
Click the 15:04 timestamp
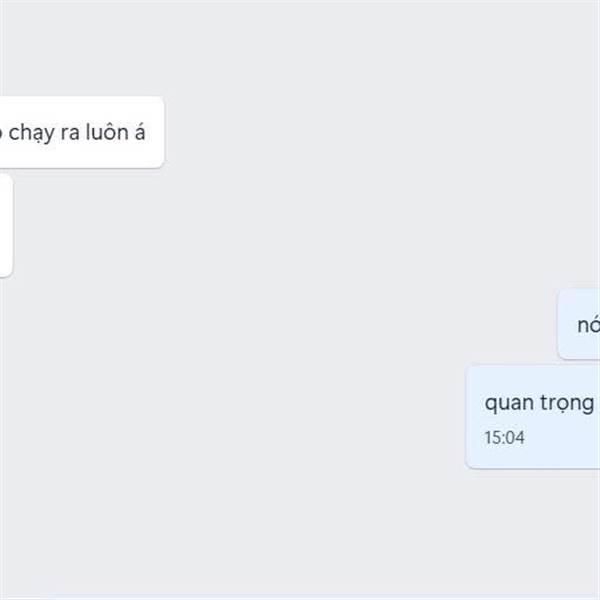tap(504, 437)
